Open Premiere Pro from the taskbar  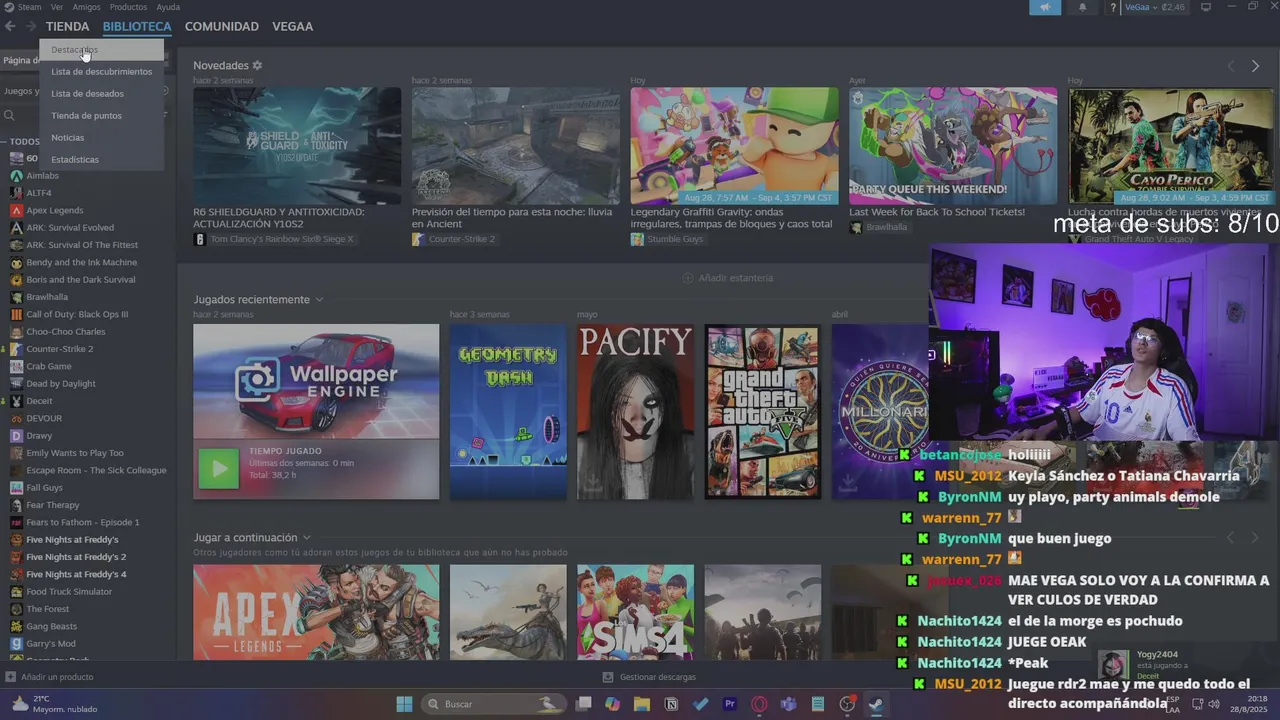coord(730,704)
